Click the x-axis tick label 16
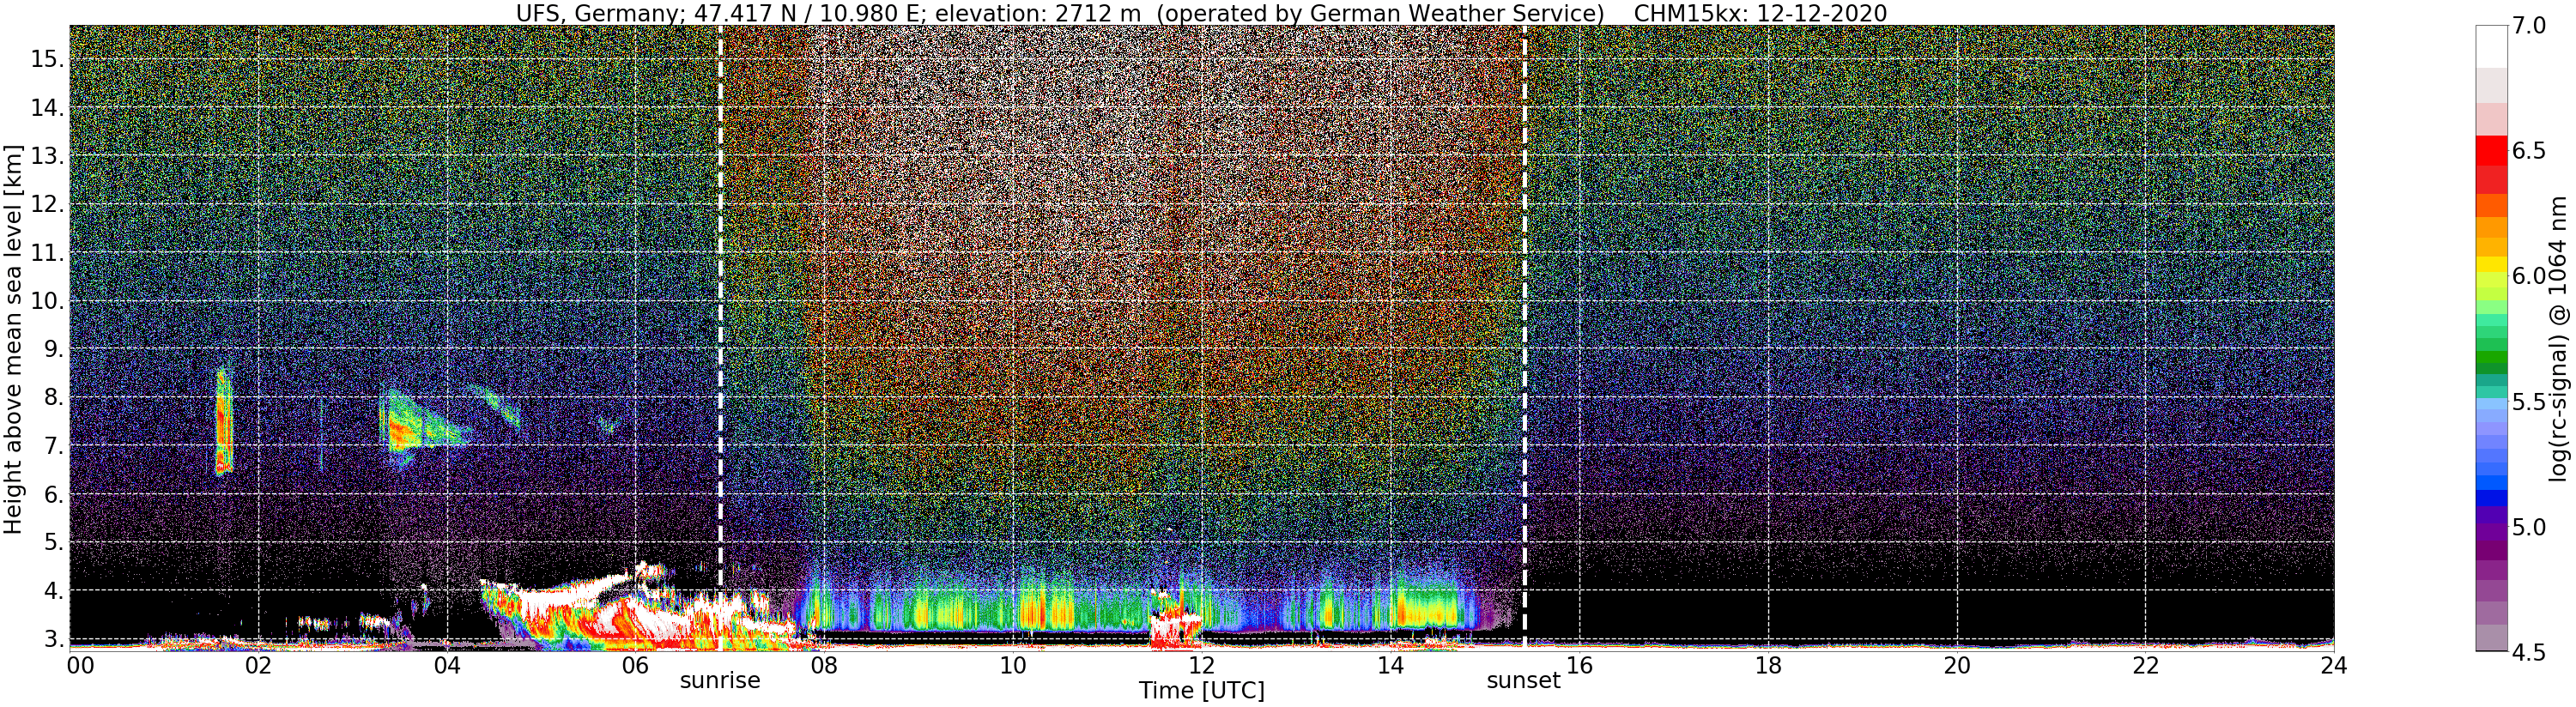The image size is (2576, 707). coord(1579,665)
